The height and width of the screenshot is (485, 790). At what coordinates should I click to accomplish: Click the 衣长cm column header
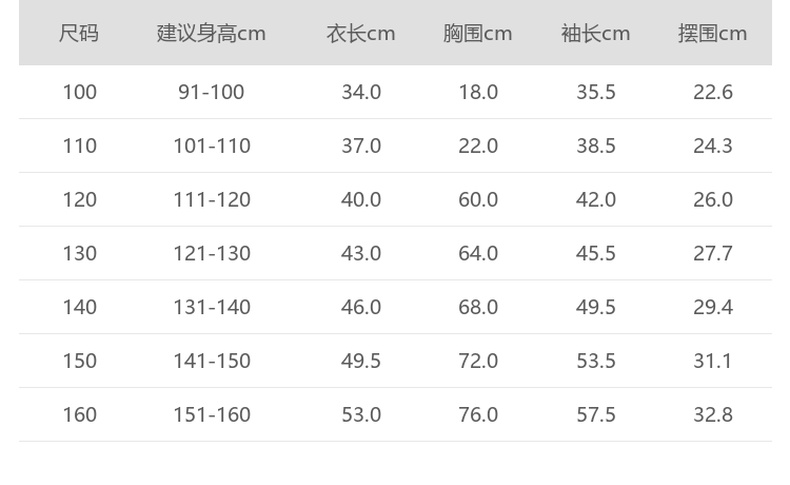361,33
